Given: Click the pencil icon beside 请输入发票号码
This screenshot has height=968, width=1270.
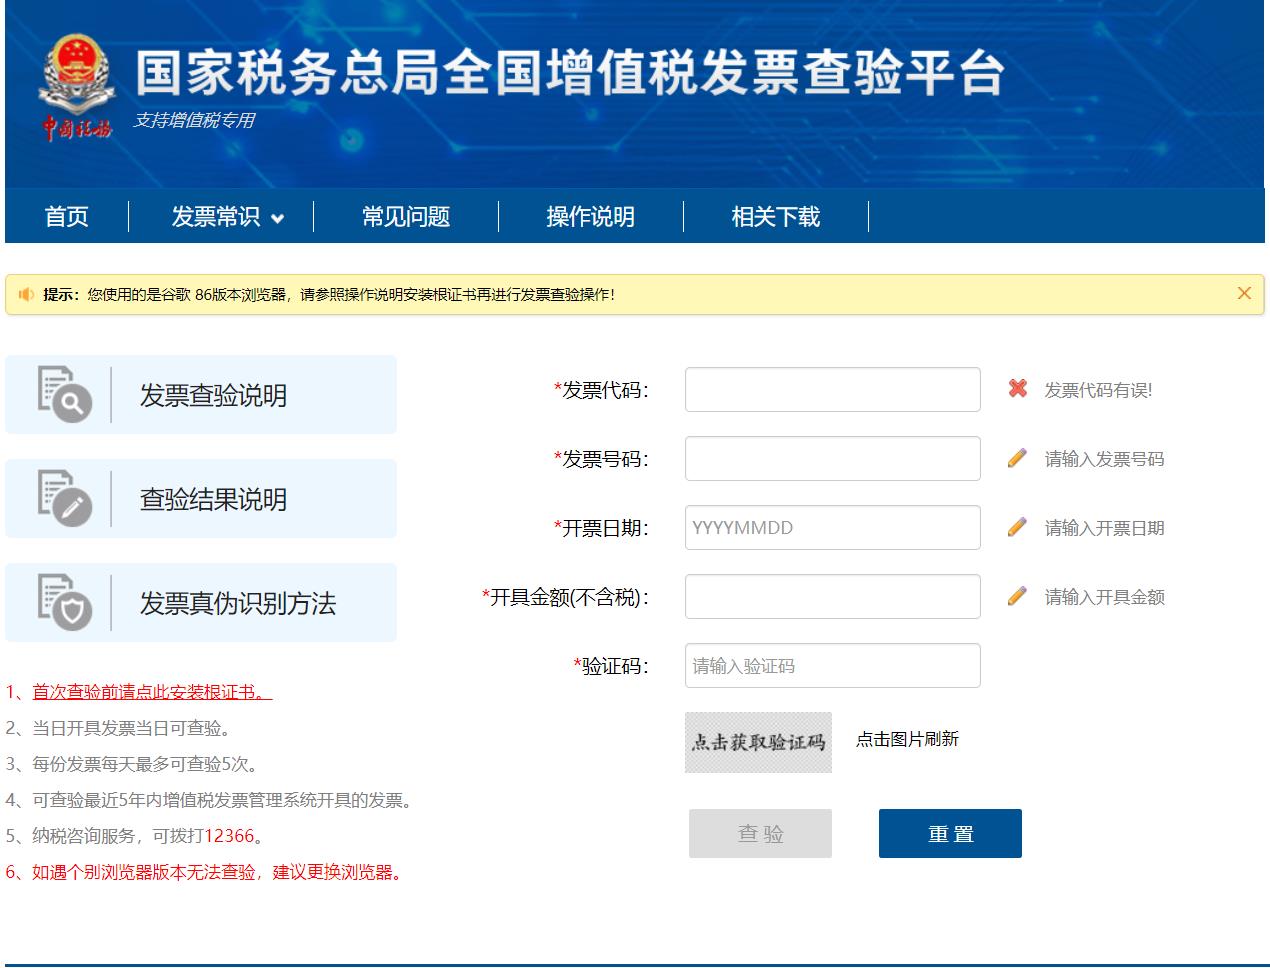Looking at the screenshot, I should click(1017, 459).
